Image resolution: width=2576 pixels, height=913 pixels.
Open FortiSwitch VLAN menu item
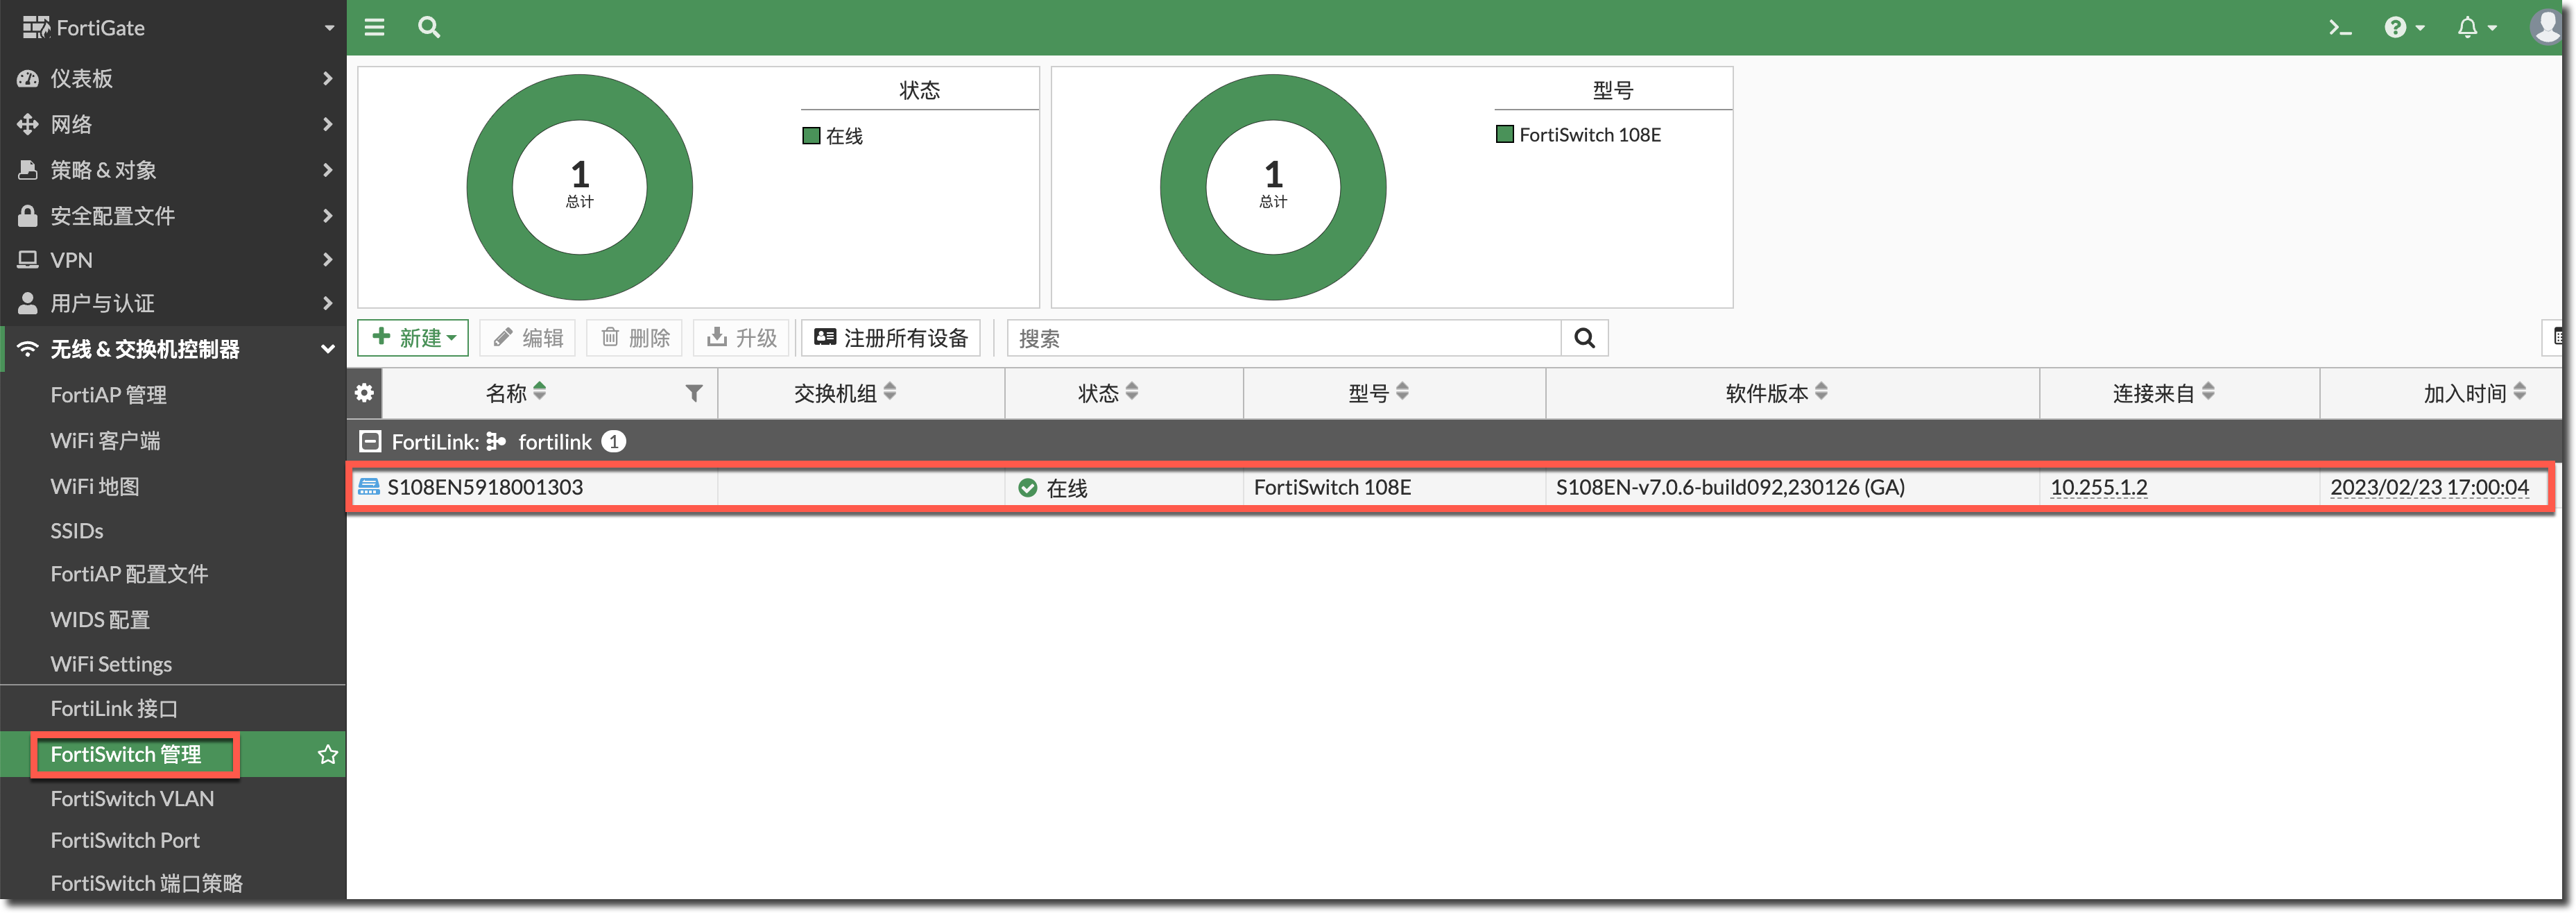coord(132,799)
